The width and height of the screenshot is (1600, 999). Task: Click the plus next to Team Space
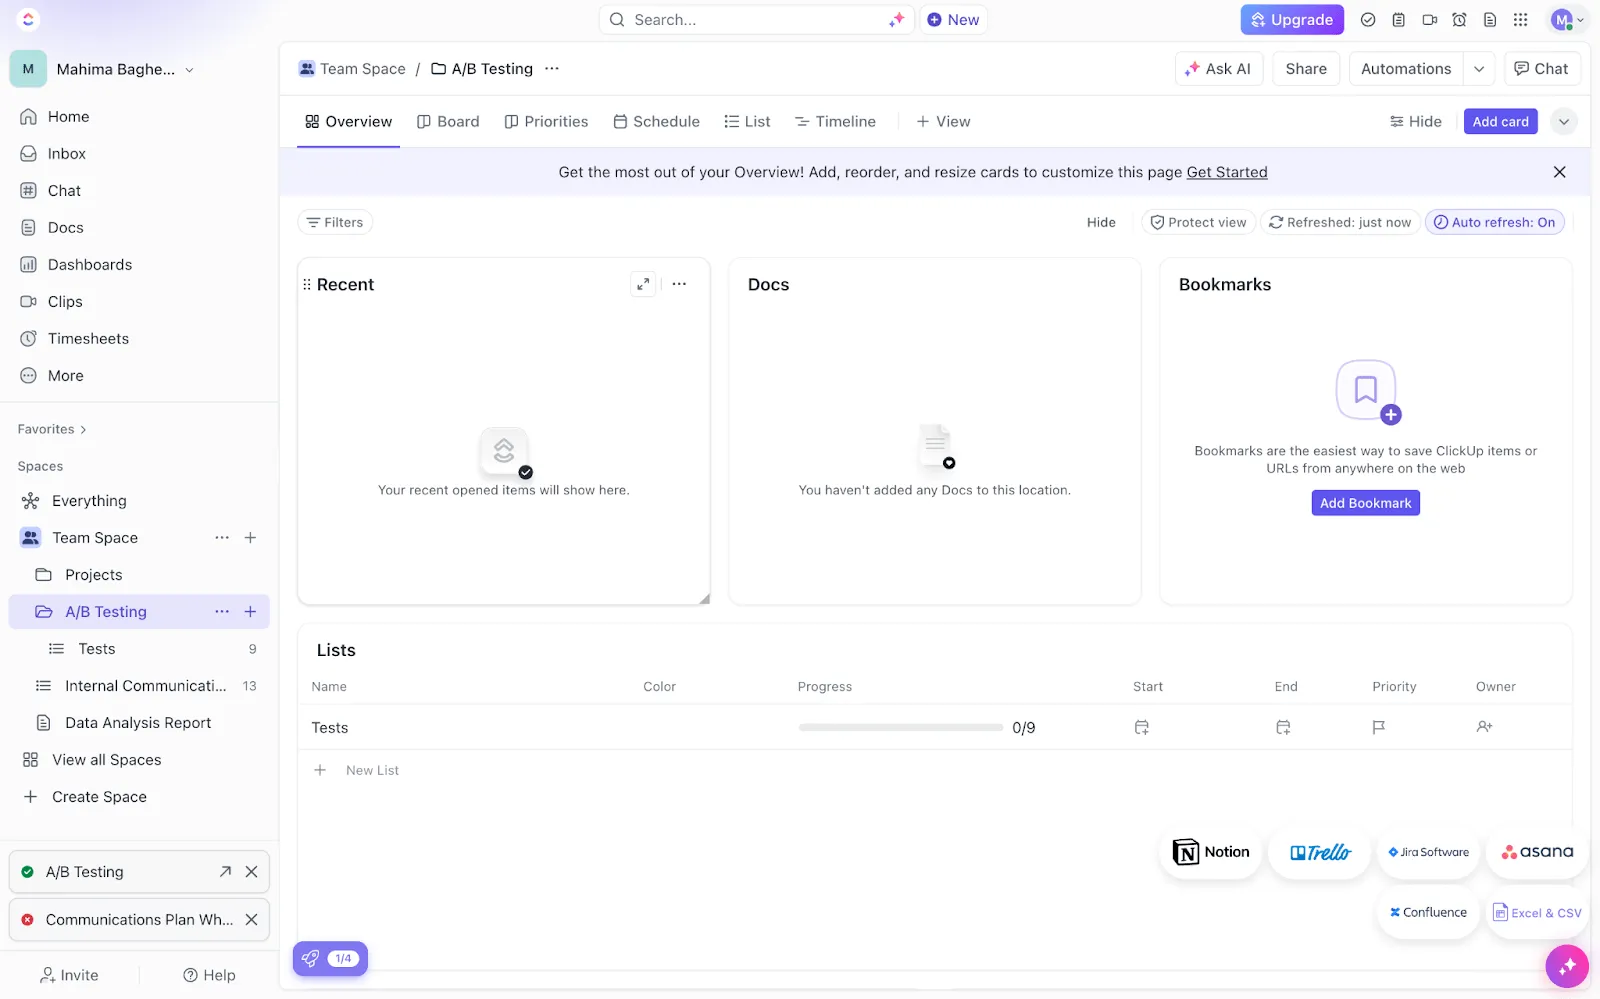click(x=250, y=538)
